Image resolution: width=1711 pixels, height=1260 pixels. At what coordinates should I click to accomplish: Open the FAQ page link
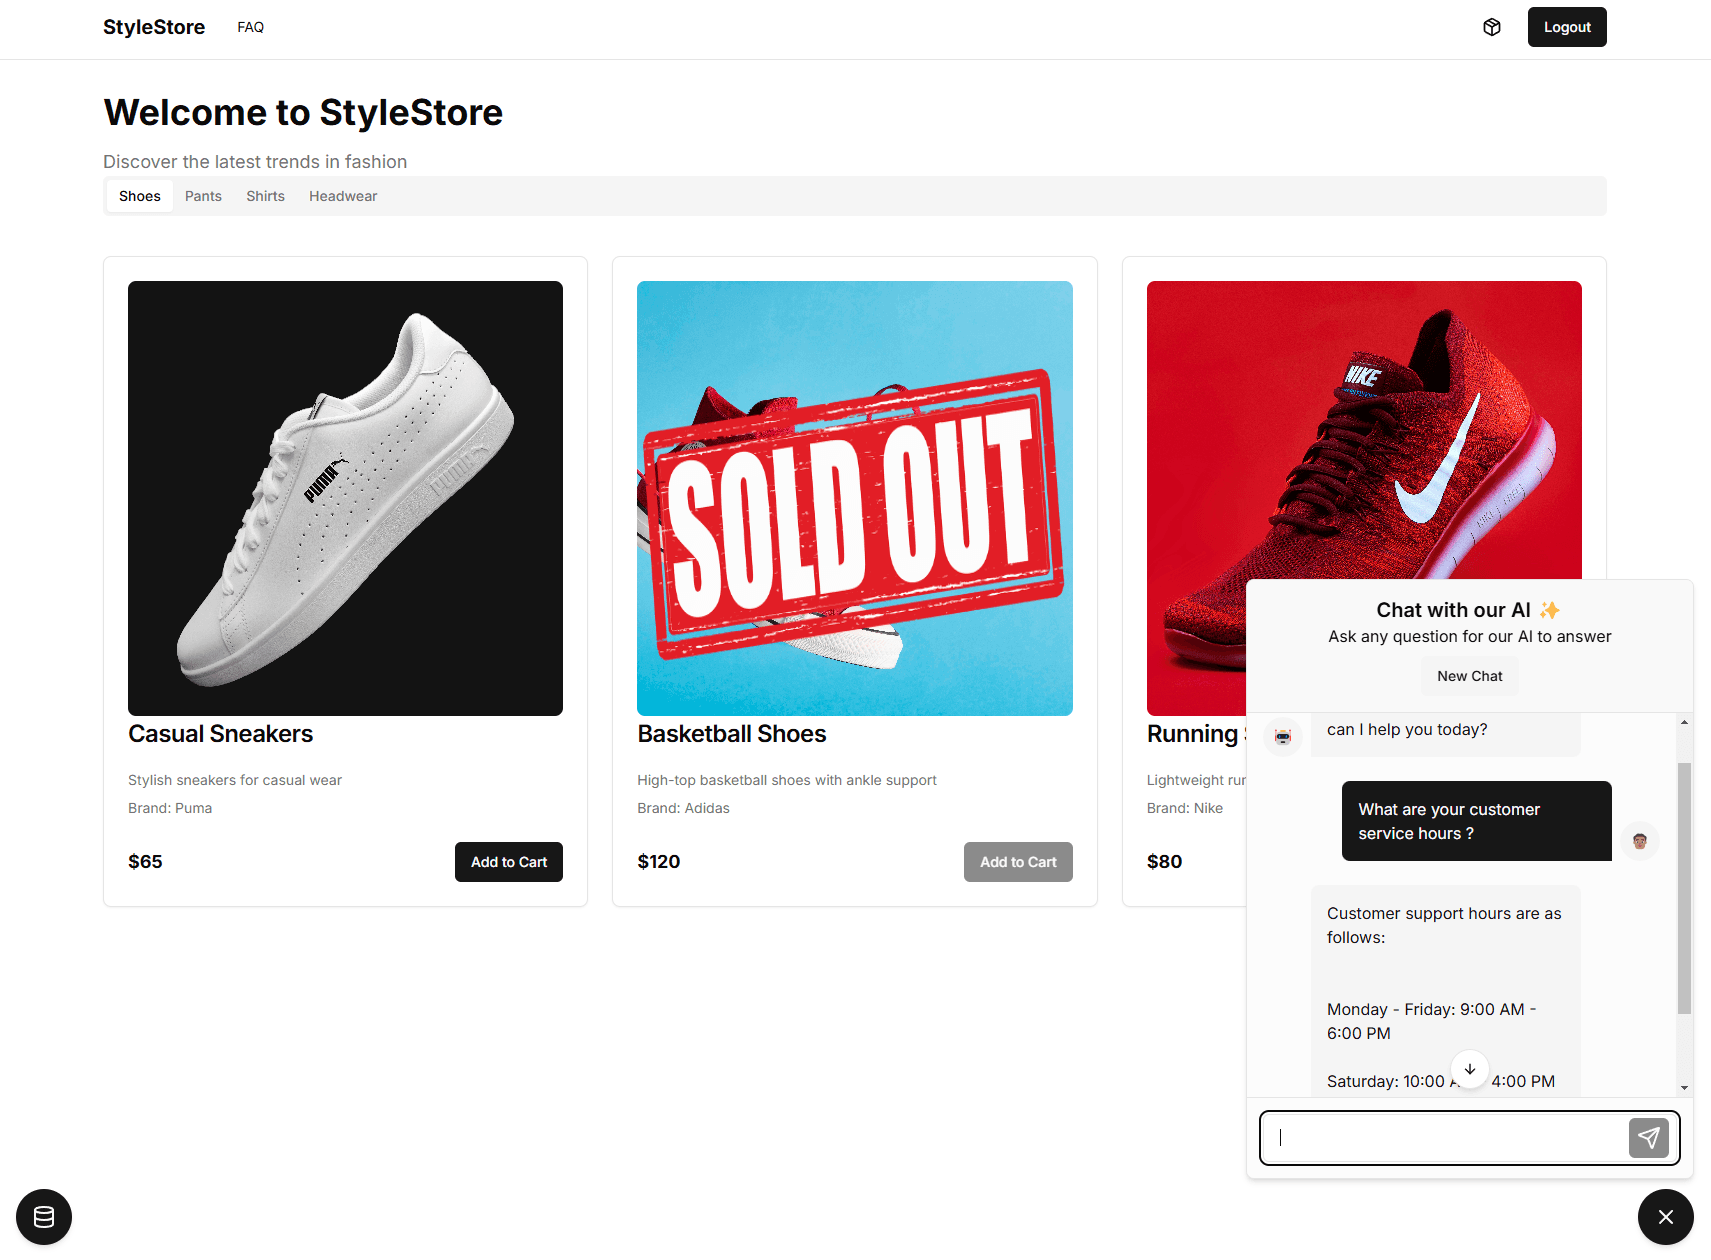[x=250, y=27]
